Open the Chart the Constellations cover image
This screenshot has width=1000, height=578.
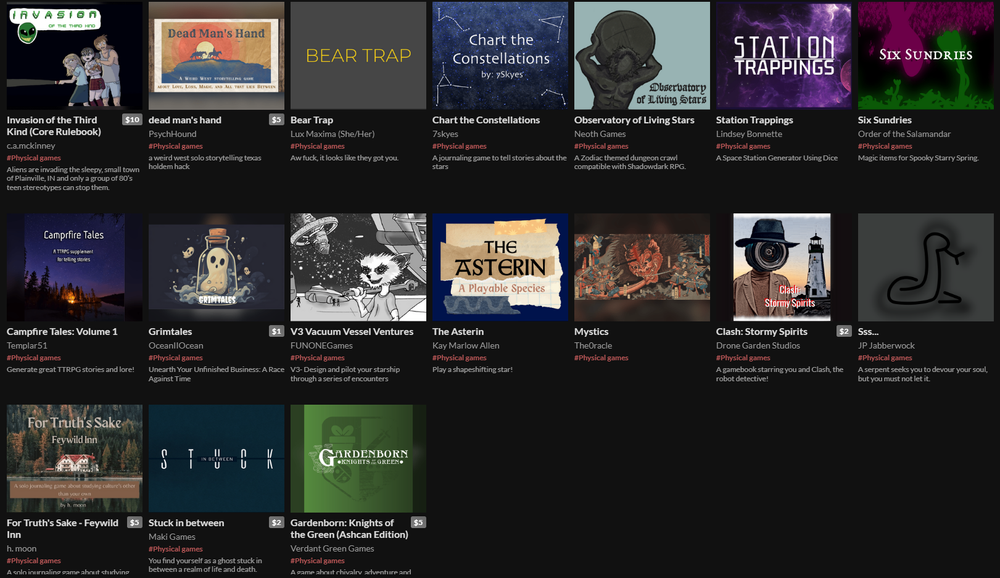(x=500, y=56)
